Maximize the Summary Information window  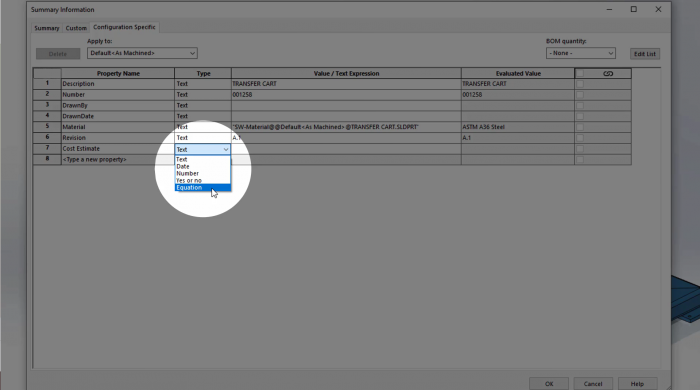click(633, 9)
